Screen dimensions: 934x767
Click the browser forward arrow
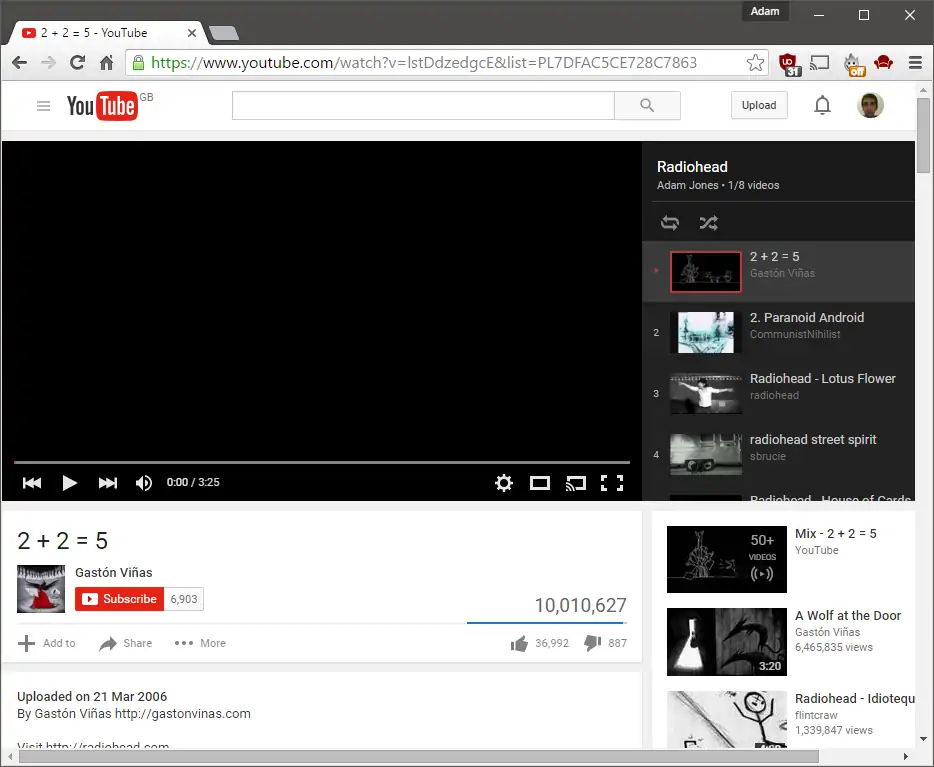[48, 63]
